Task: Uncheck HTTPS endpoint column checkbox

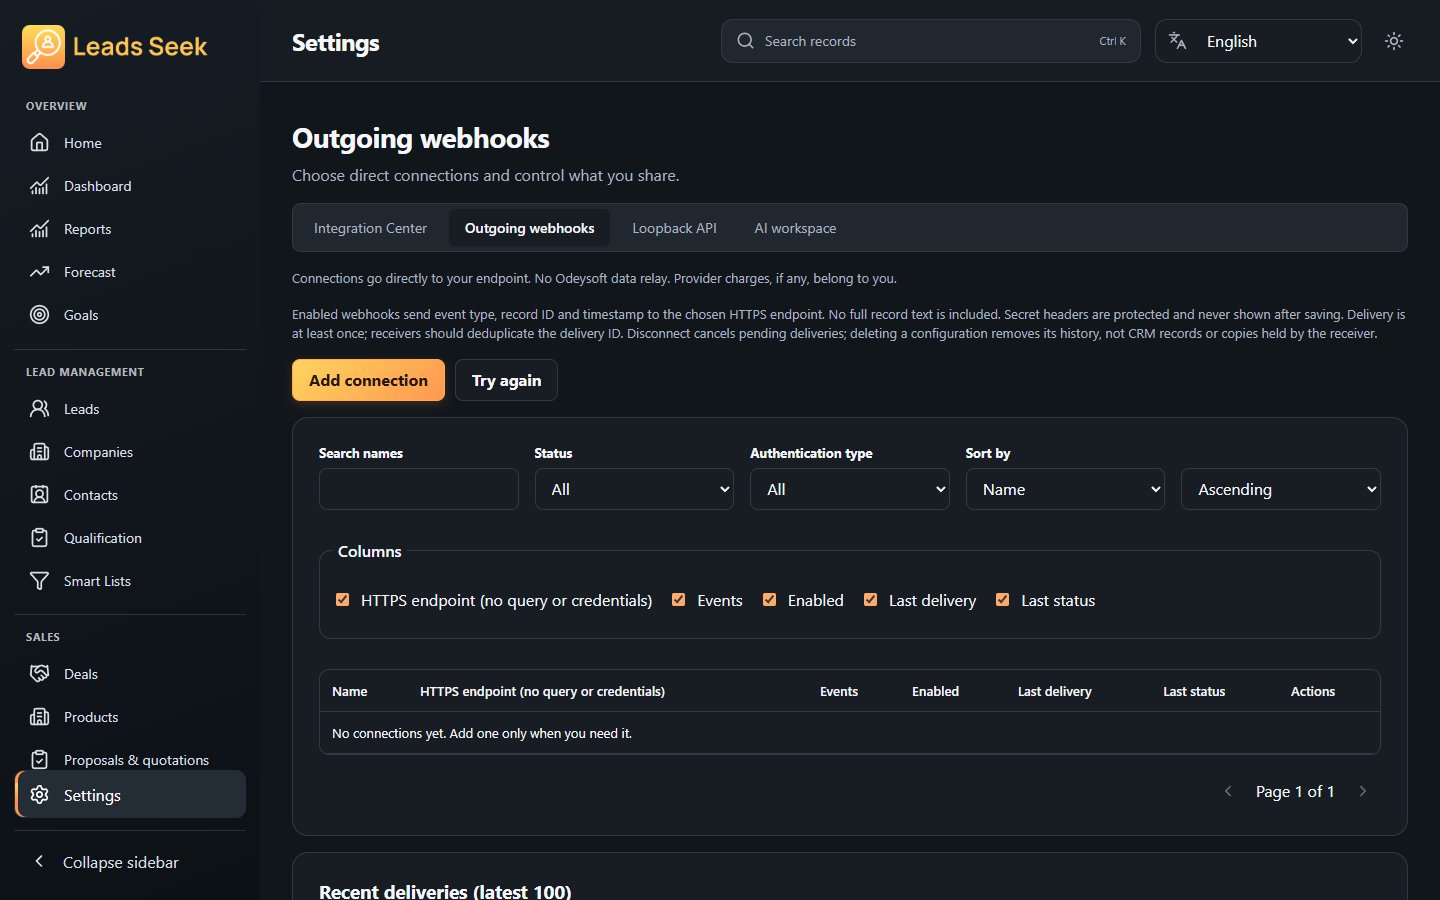Action: tap(343, 600)
